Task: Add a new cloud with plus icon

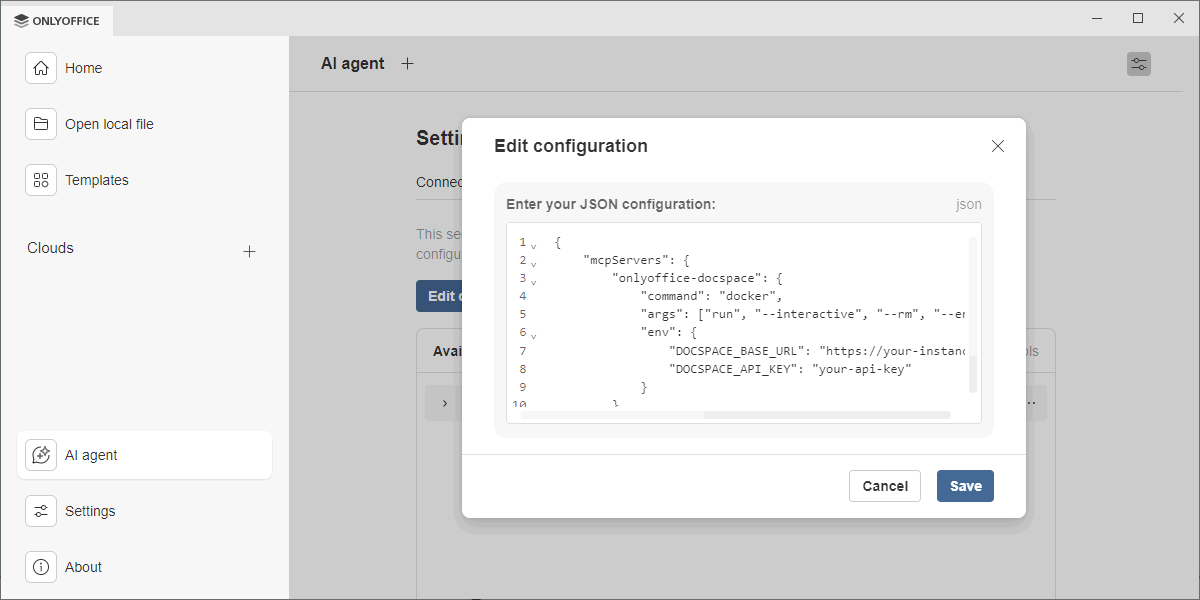Action: click(250, 251)
